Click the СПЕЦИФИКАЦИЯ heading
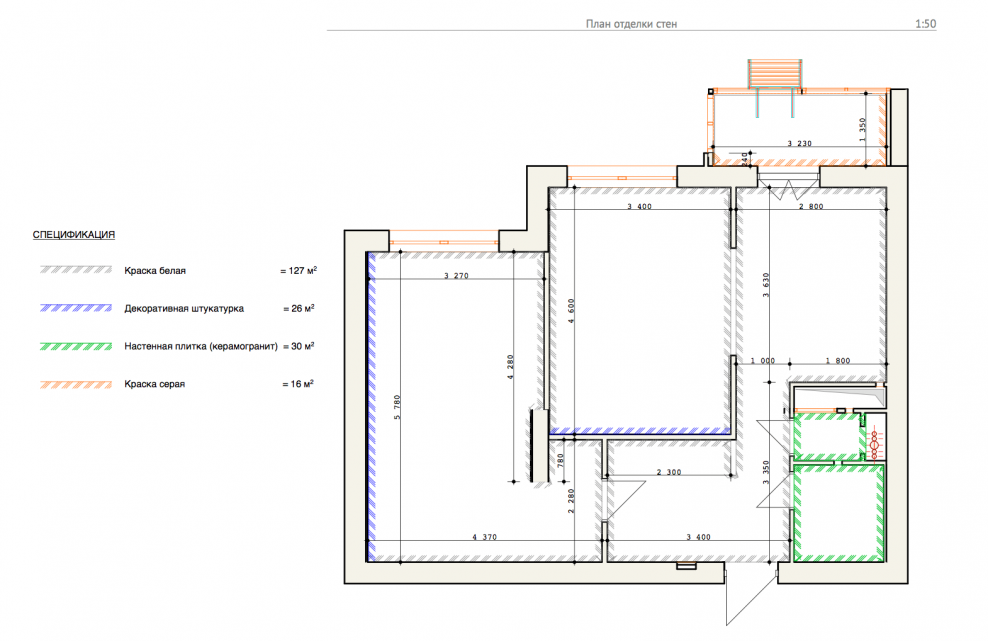This screenshot has height=641, width=988. coord(74,235)
